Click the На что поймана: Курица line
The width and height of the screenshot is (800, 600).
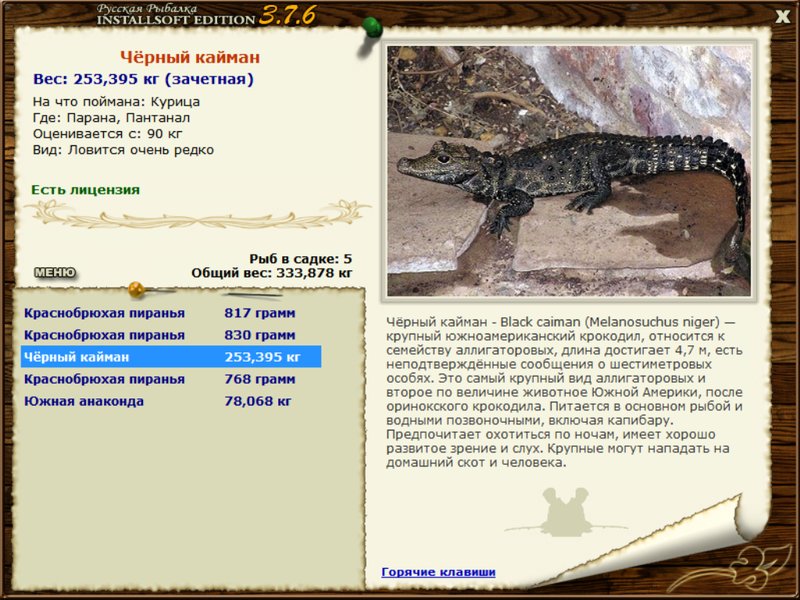coord(116,102)
